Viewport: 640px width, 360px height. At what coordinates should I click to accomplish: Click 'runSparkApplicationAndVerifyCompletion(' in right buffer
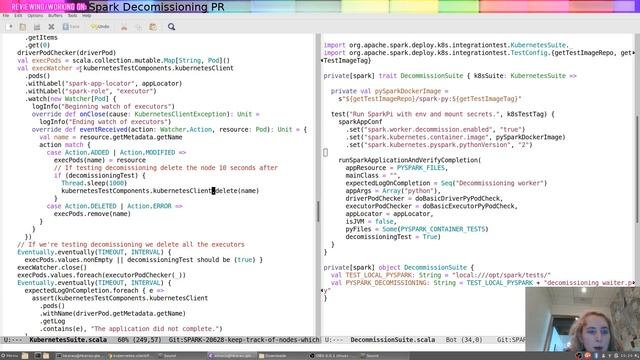point(409,160)
